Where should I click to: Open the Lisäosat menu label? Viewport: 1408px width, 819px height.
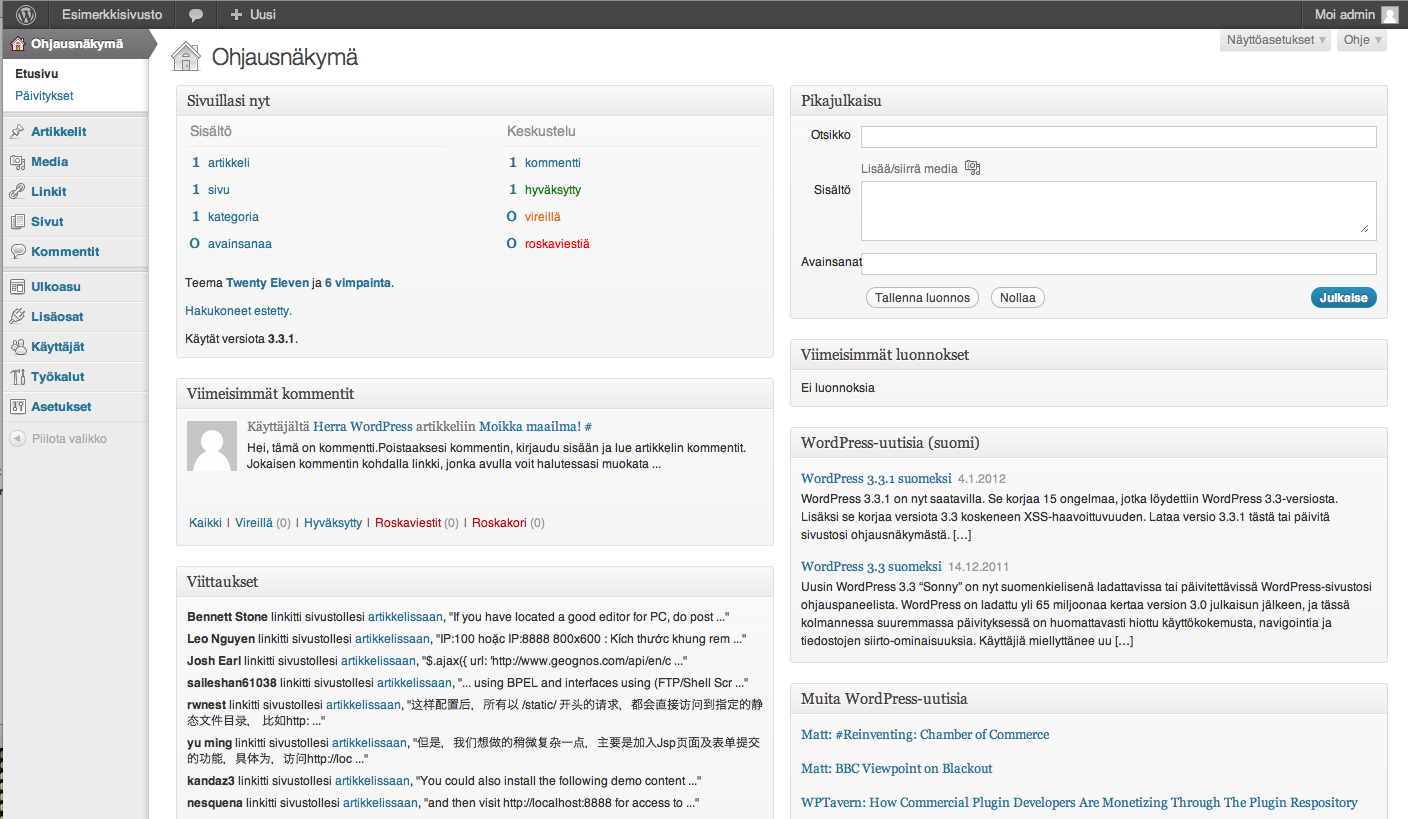tap(57, 317)
